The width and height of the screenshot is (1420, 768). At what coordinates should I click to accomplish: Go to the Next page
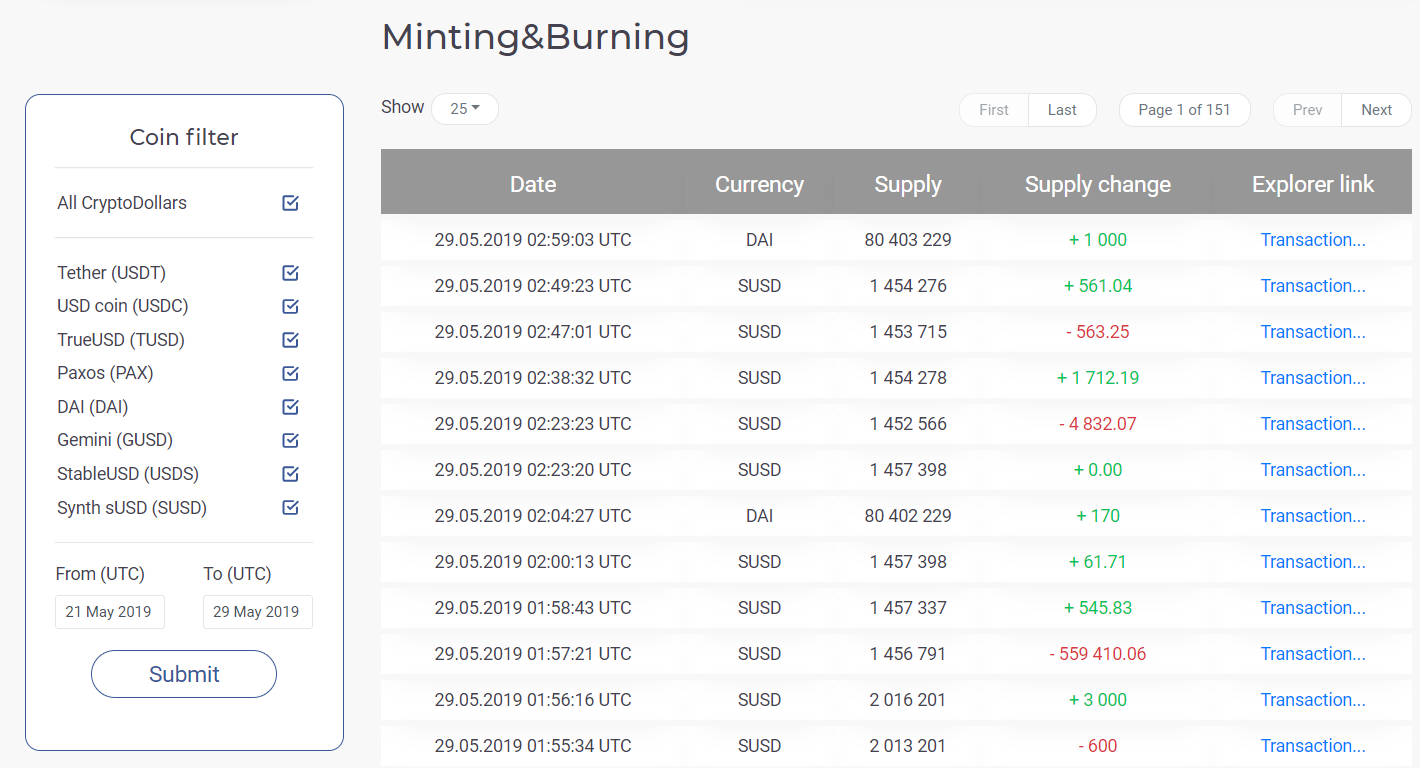(x=1376, y=110)
